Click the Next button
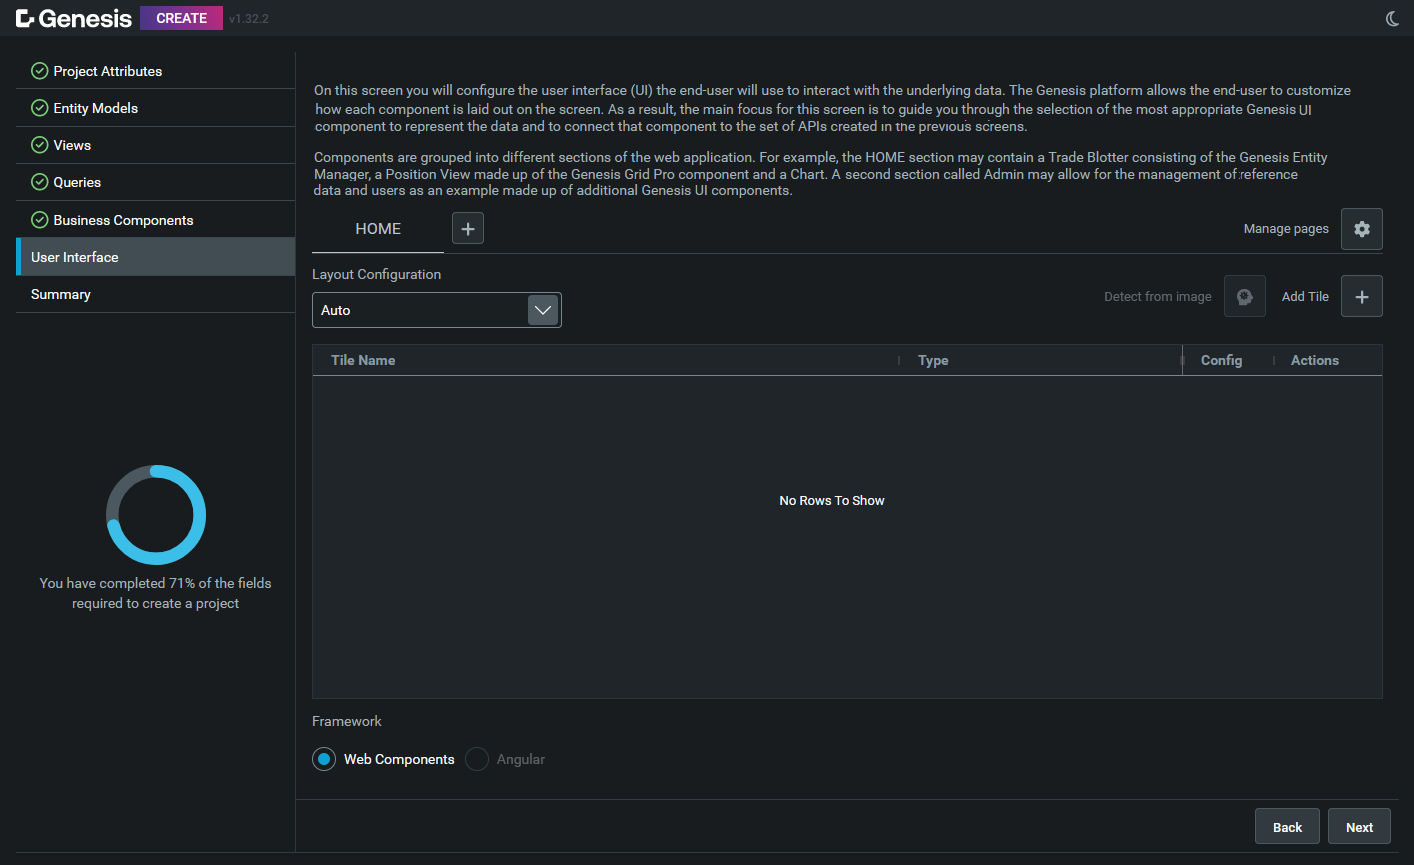 [1359, 827]
